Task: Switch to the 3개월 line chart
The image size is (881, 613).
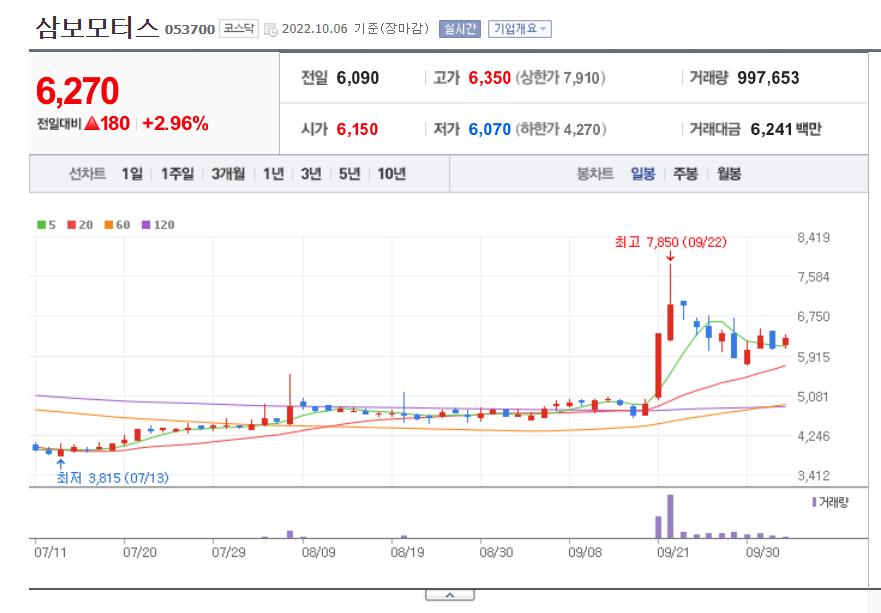Action: tap(228, 174)
